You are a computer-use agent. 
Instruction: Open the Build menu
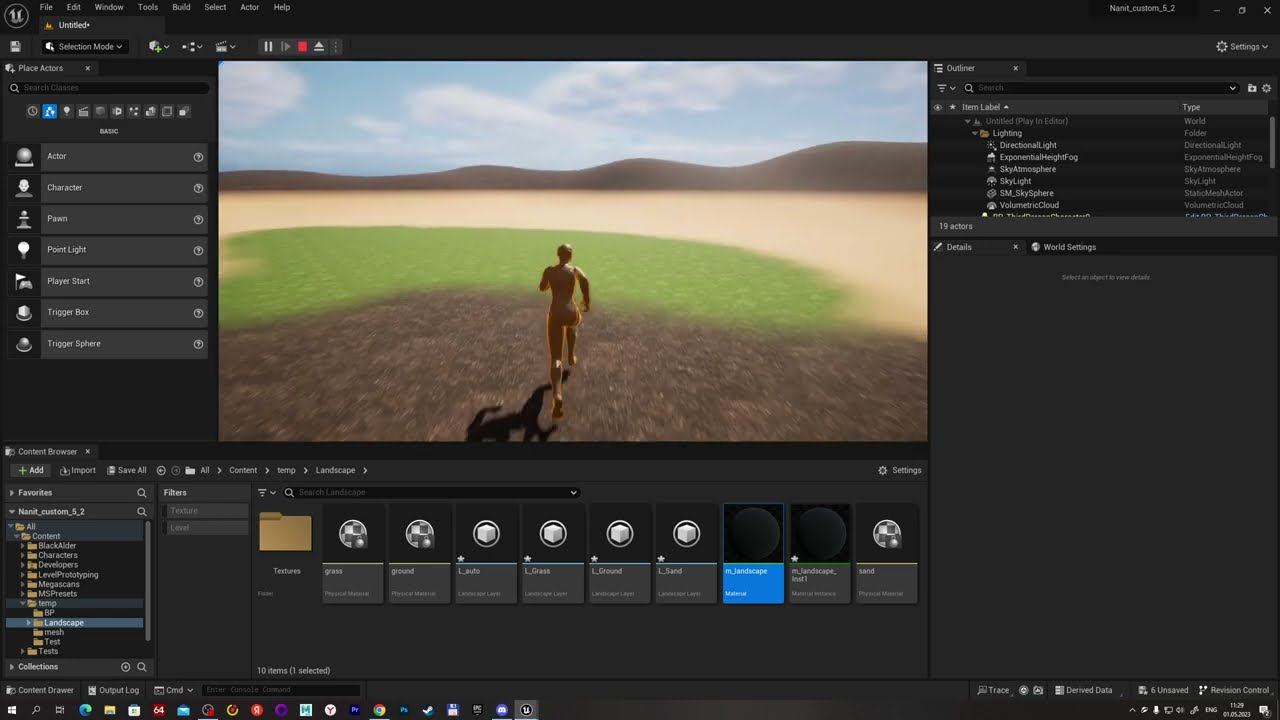tap(181, 7)
